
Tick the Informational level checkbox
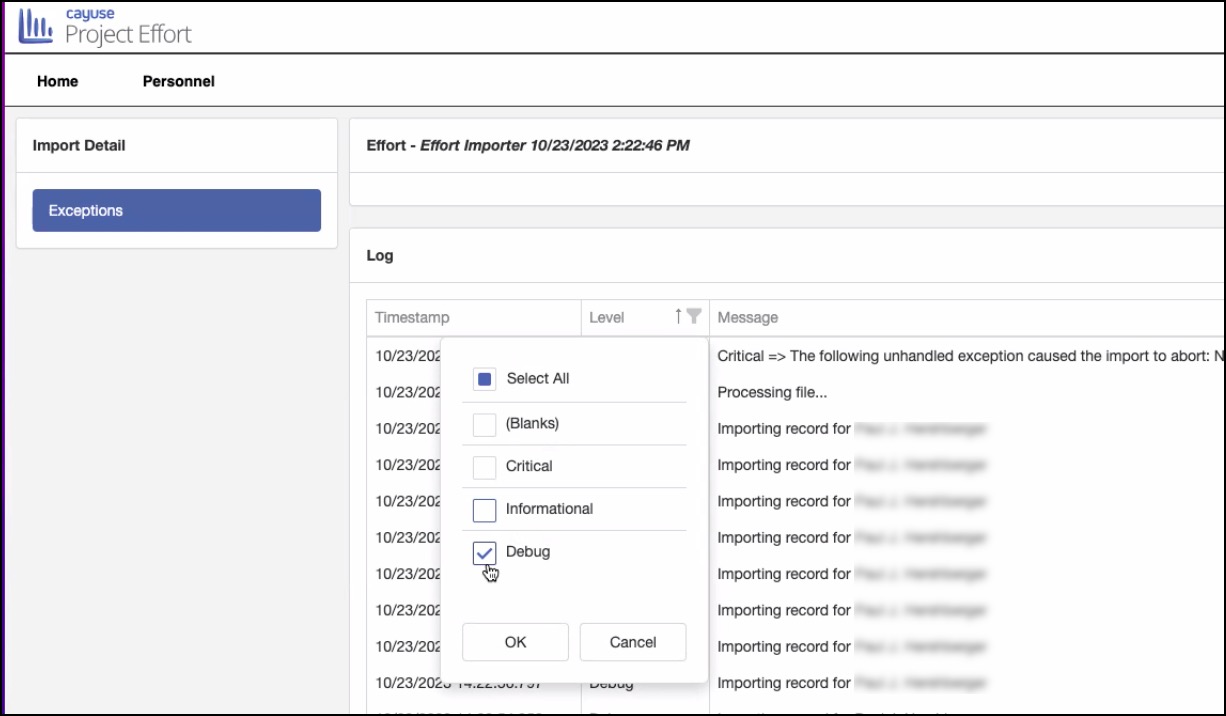[x=484, y=510]
